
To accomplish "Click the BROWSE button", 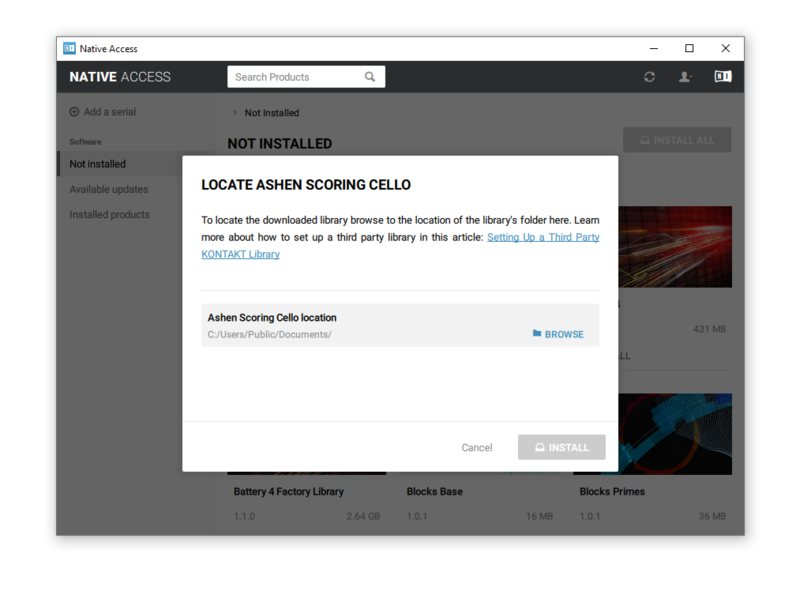I will [x=558, y=334].
